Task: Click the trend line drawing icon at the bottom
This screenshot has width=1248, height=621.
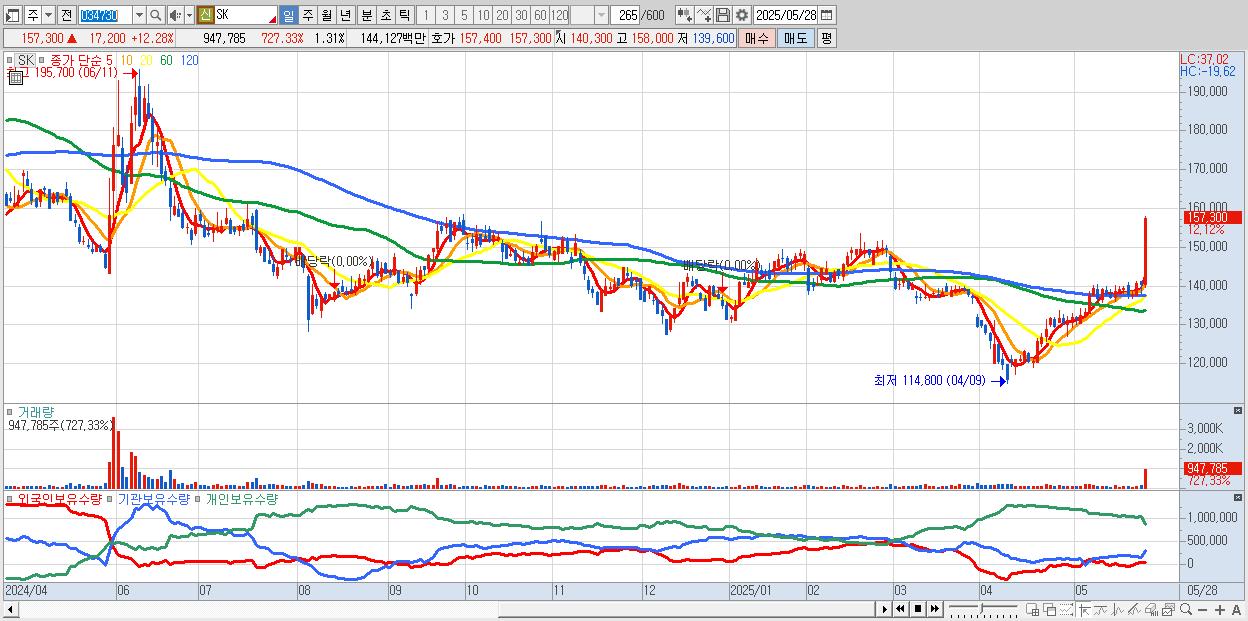Action: [x=1101, y=609]
